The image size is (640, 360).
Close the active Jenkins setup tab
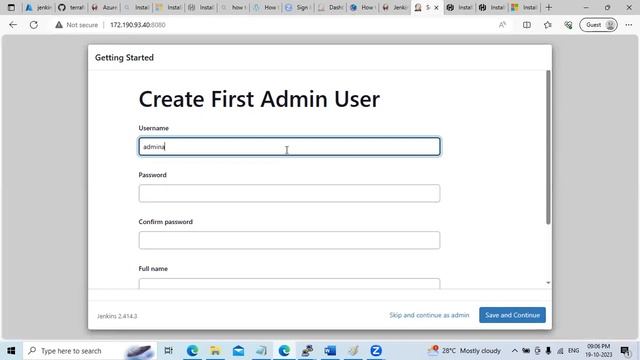[x=436, y=7]
